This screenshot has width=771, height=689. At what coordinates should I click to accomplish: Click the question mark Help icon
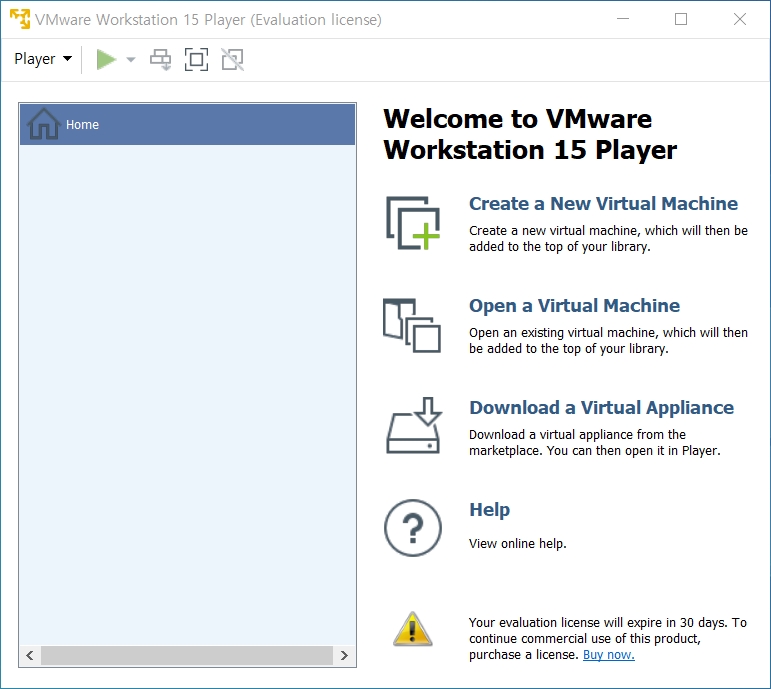tap(413, 528)
